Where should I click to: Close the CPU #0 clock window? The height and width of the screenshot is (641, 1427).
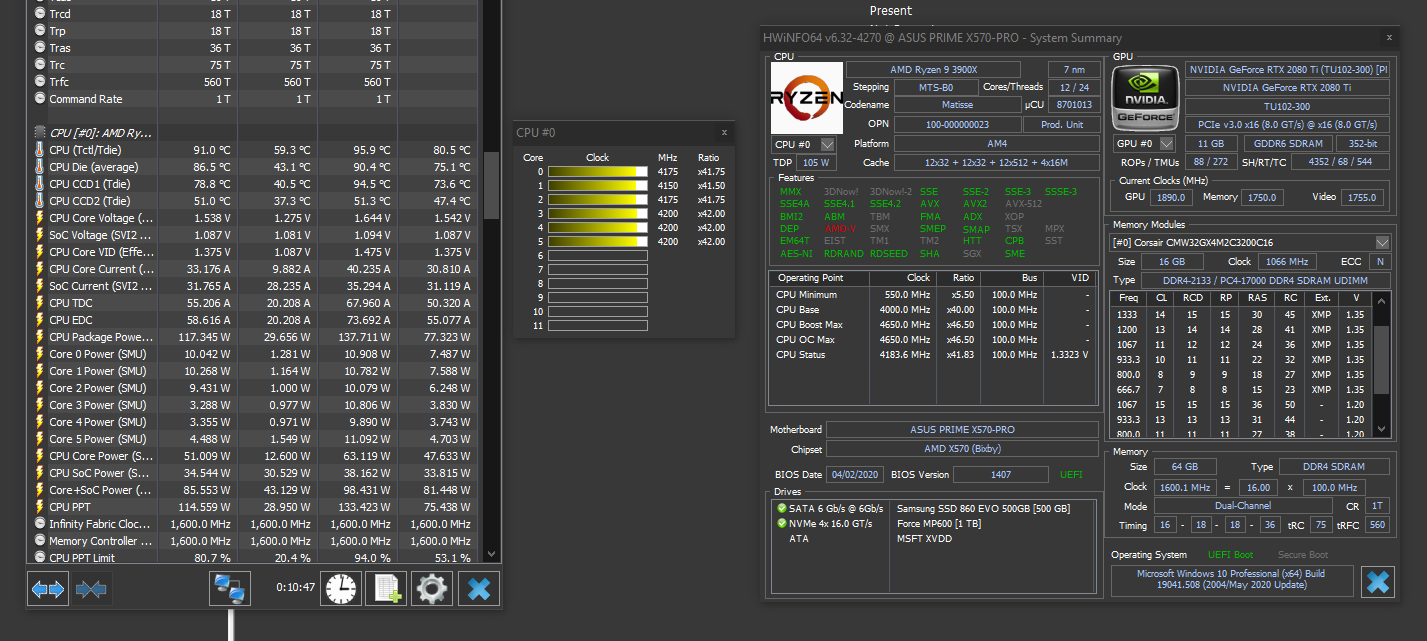(724, 132)
